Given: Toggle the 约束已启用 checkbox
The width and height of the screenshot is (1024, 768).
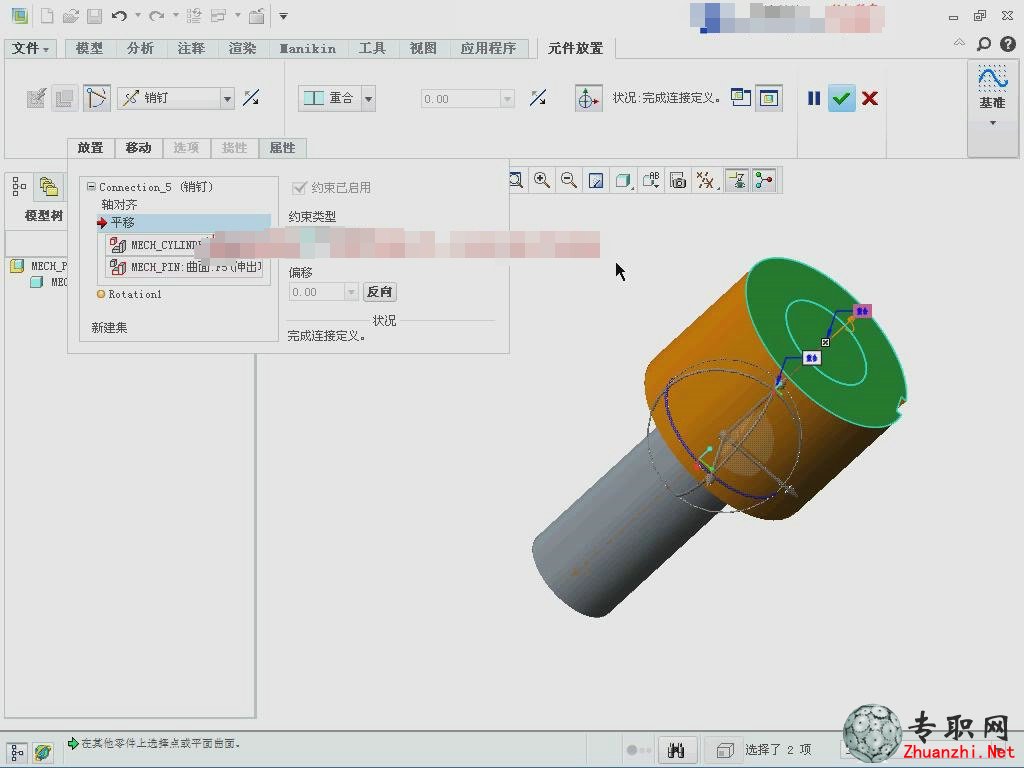Looking at the screenshot, I should [299, 188].
